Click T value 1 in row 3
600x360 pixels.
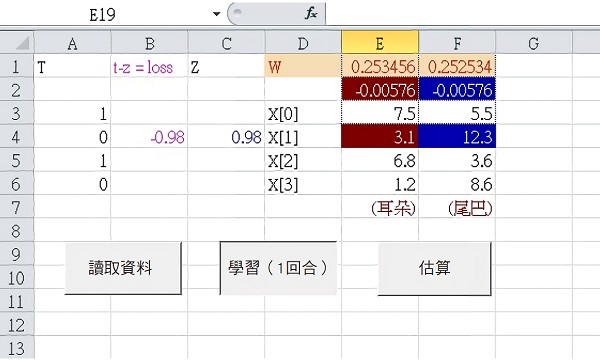[72, 113]
